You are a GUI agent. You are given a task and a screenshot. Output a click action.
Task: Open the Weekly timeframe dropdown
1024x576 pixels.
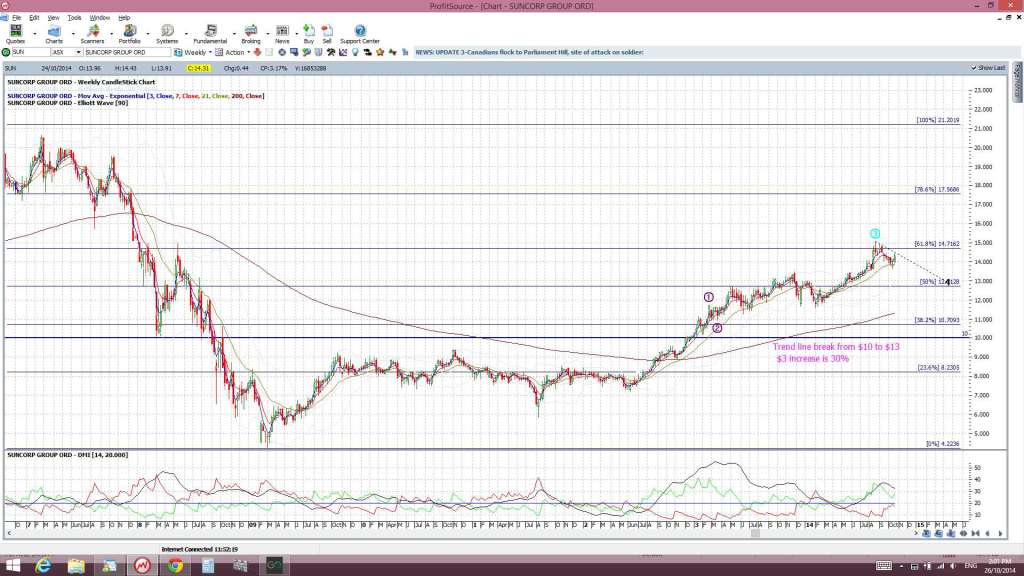click(x=210, y=52)
